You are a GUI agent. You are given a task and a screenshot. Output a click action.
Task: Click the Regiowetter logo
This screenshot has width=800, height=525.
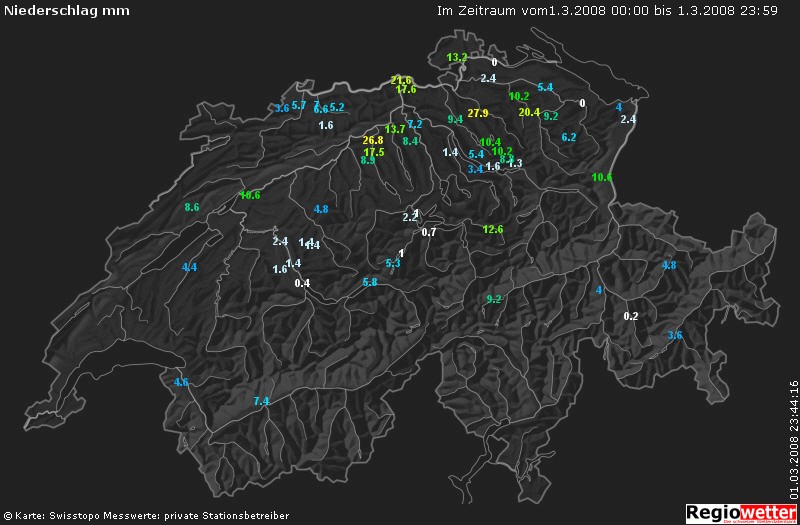point(741,512)
